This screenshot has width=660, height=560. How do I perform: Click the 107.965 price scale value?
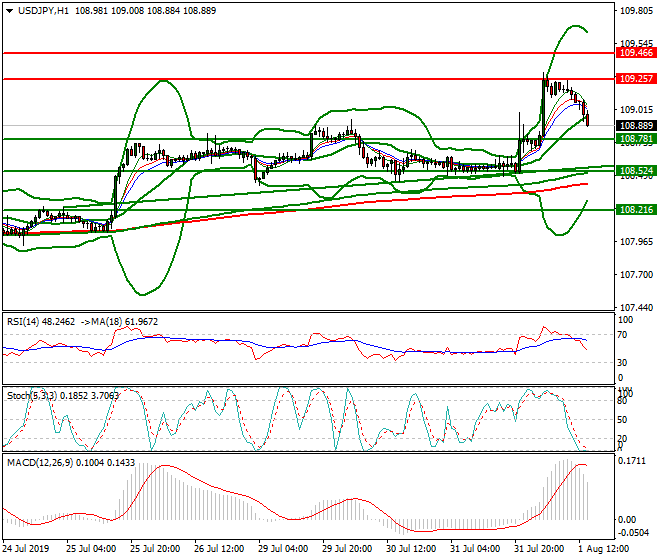(636, 242)
